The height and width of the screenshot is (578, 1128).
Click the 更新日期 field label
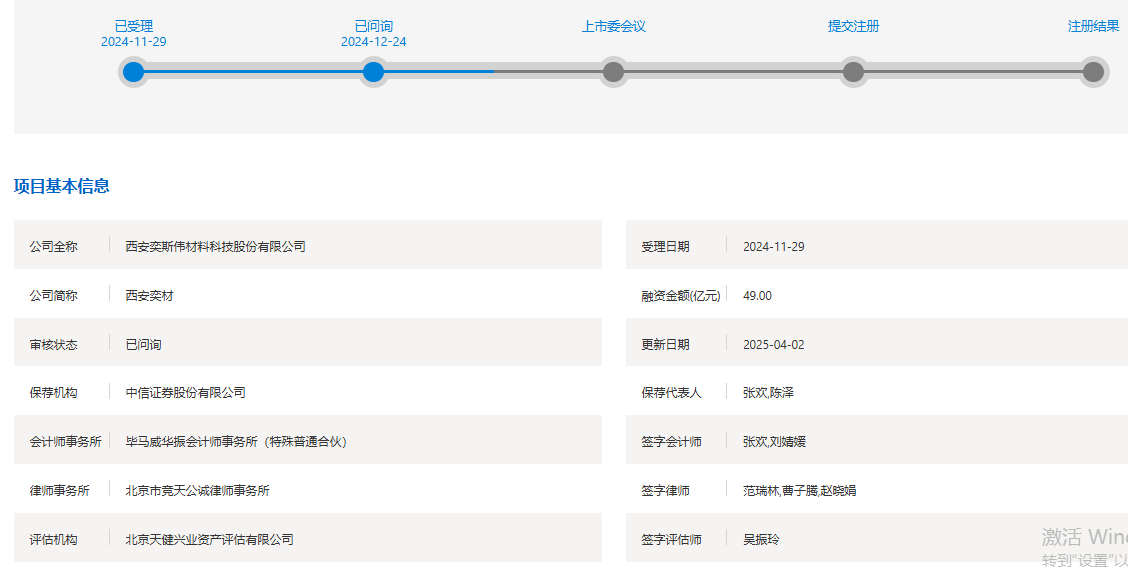[x=665, y=344]
